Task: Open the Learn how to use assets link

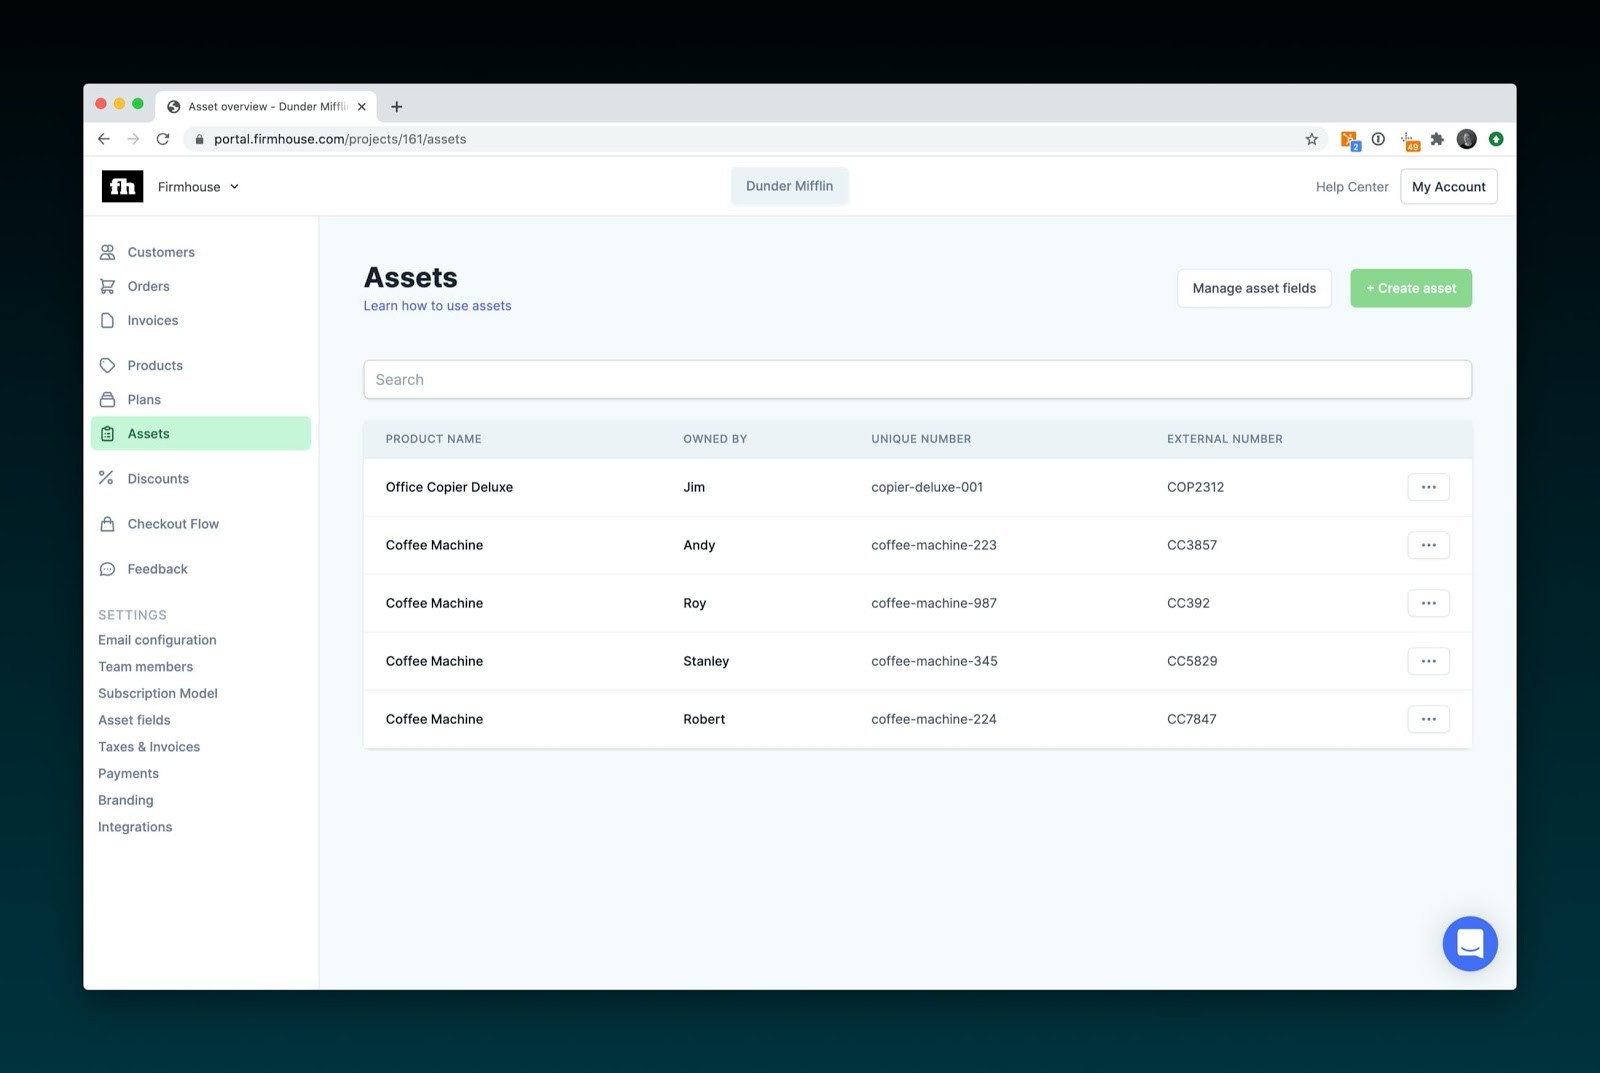Action: click(437, 305)
